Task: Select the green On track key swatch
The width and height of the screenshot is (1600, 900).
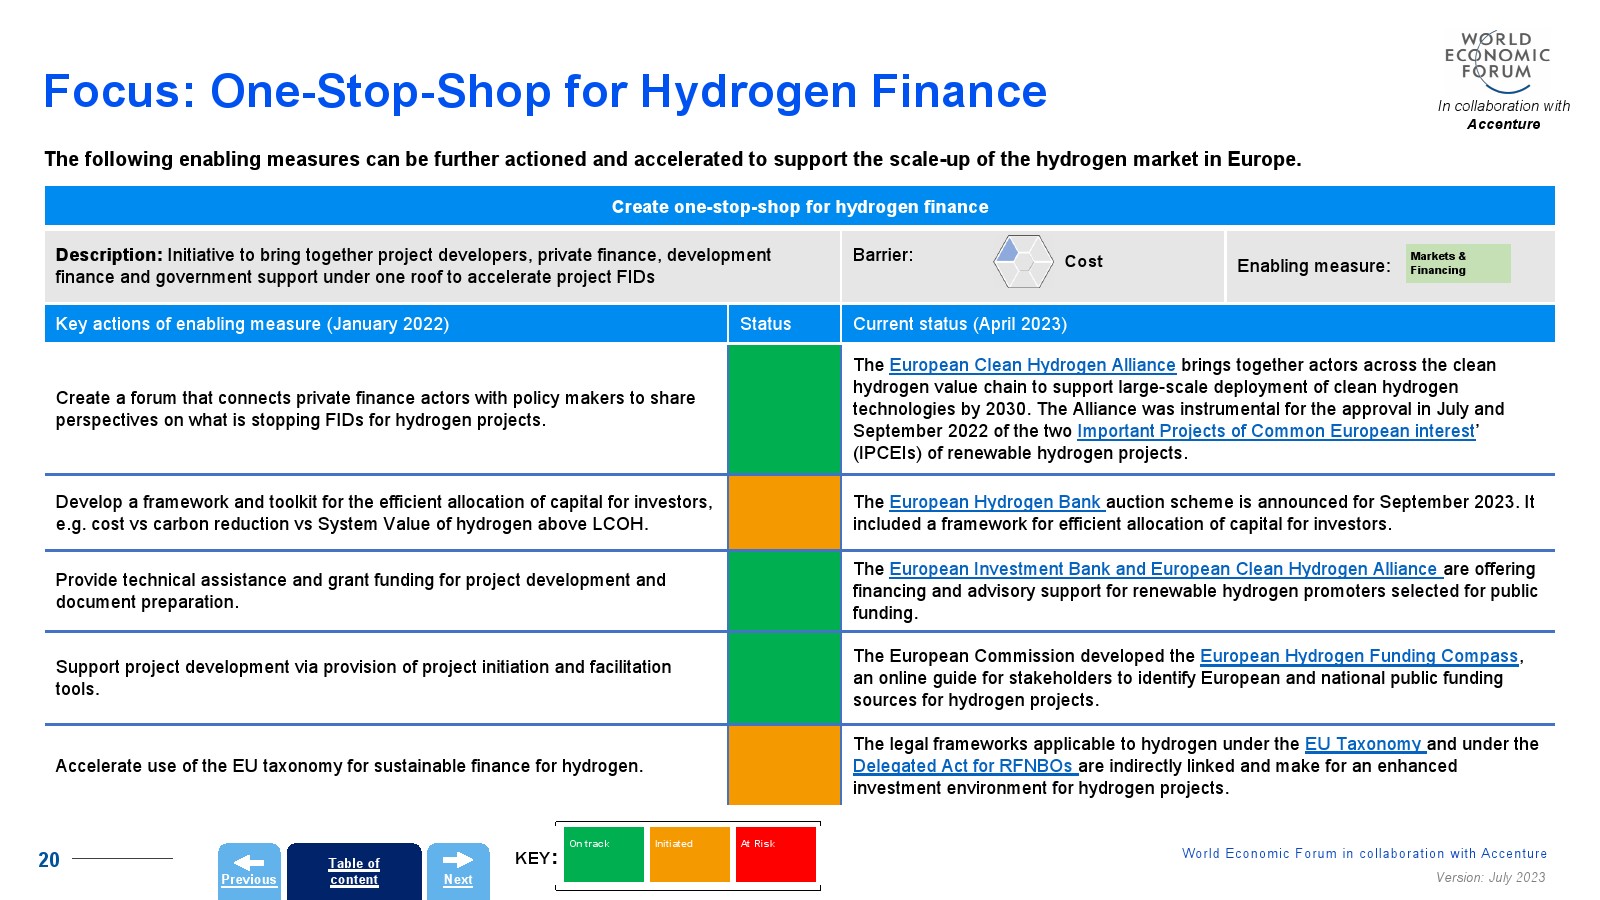Action: tap(604, 855)
